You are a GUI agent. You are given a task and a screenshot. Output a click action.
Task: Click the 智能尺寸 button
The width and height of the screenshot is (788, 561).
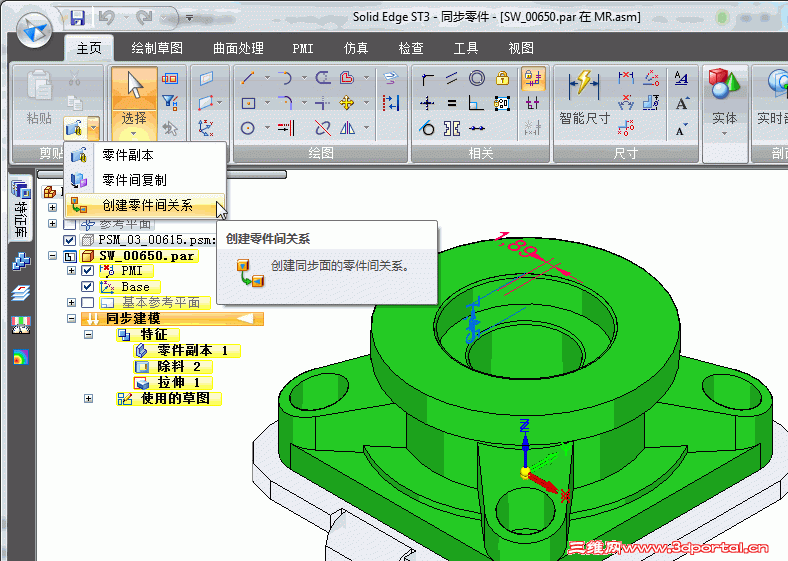click(x=584, y=98)
